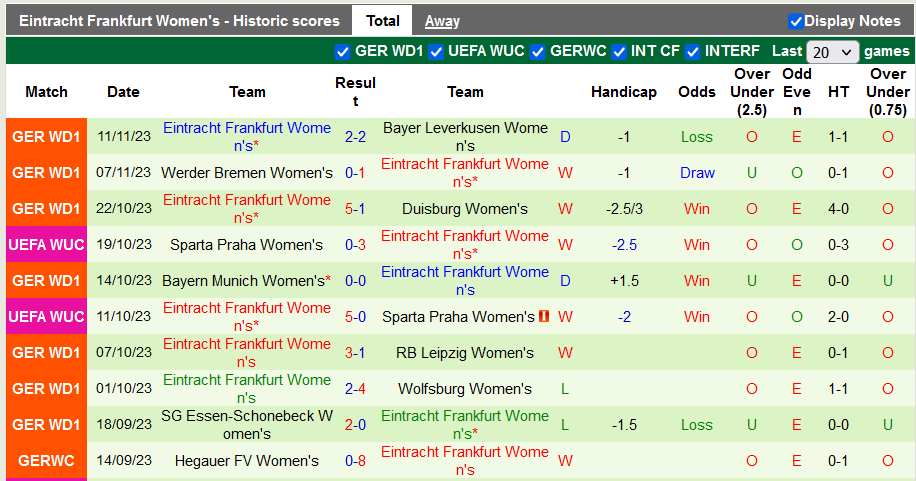Uncheck the INT CF filter
The image size is (916, 481).
click(619, 52)
